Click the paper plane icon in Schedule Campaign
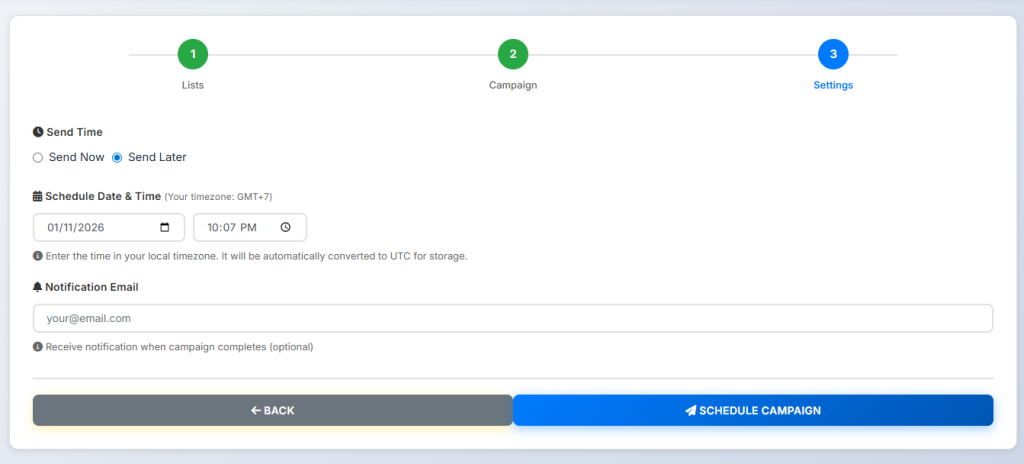The image size is (1024, 464). point(690,410)
